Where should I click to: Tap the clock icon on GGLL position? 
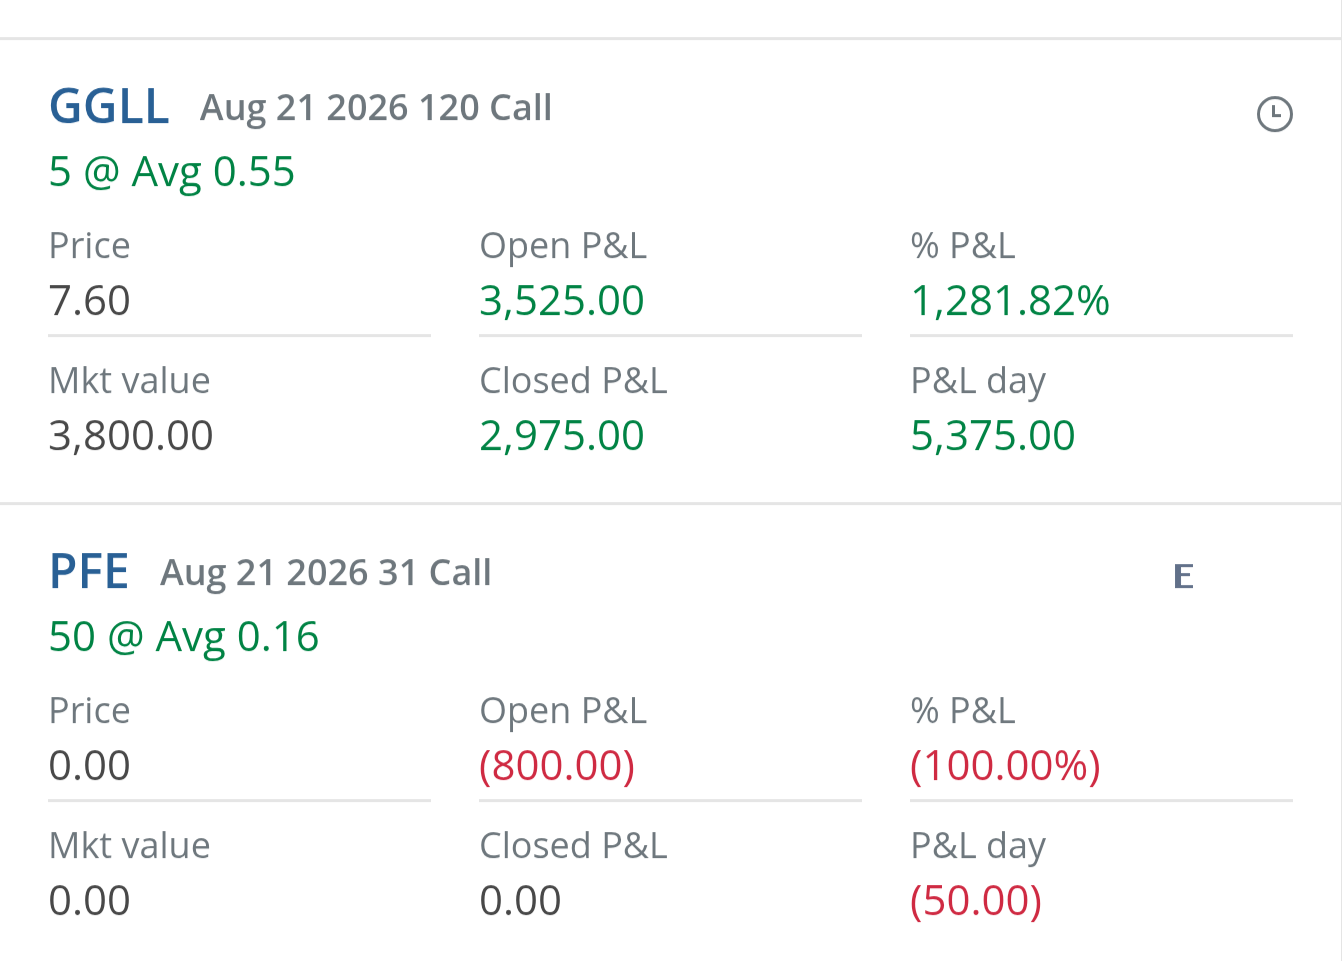[x=1274, y=114]
